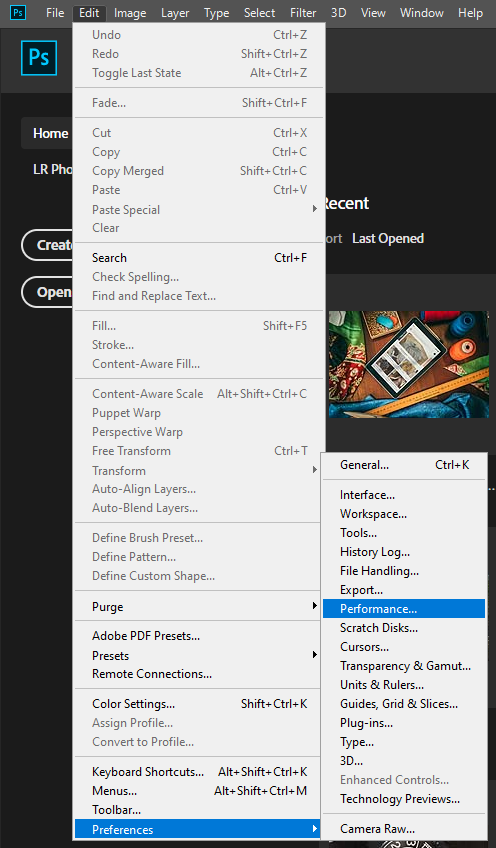The height and width of the screenshot is (848, 496).
Task: Open the Help menu
Action: coord(470,12)
